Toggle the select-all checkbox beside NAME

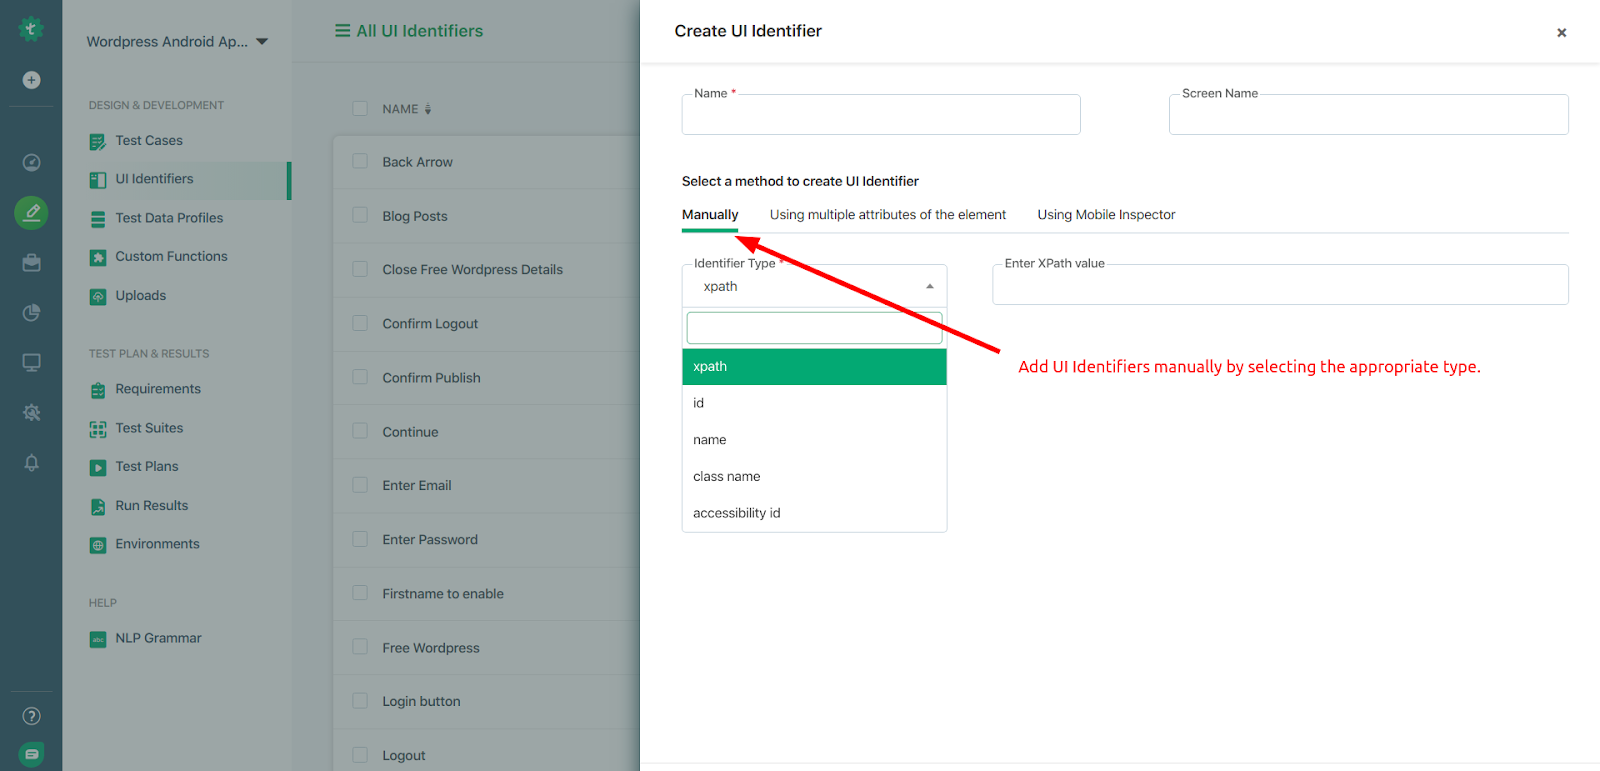click(x=360, y=108)
